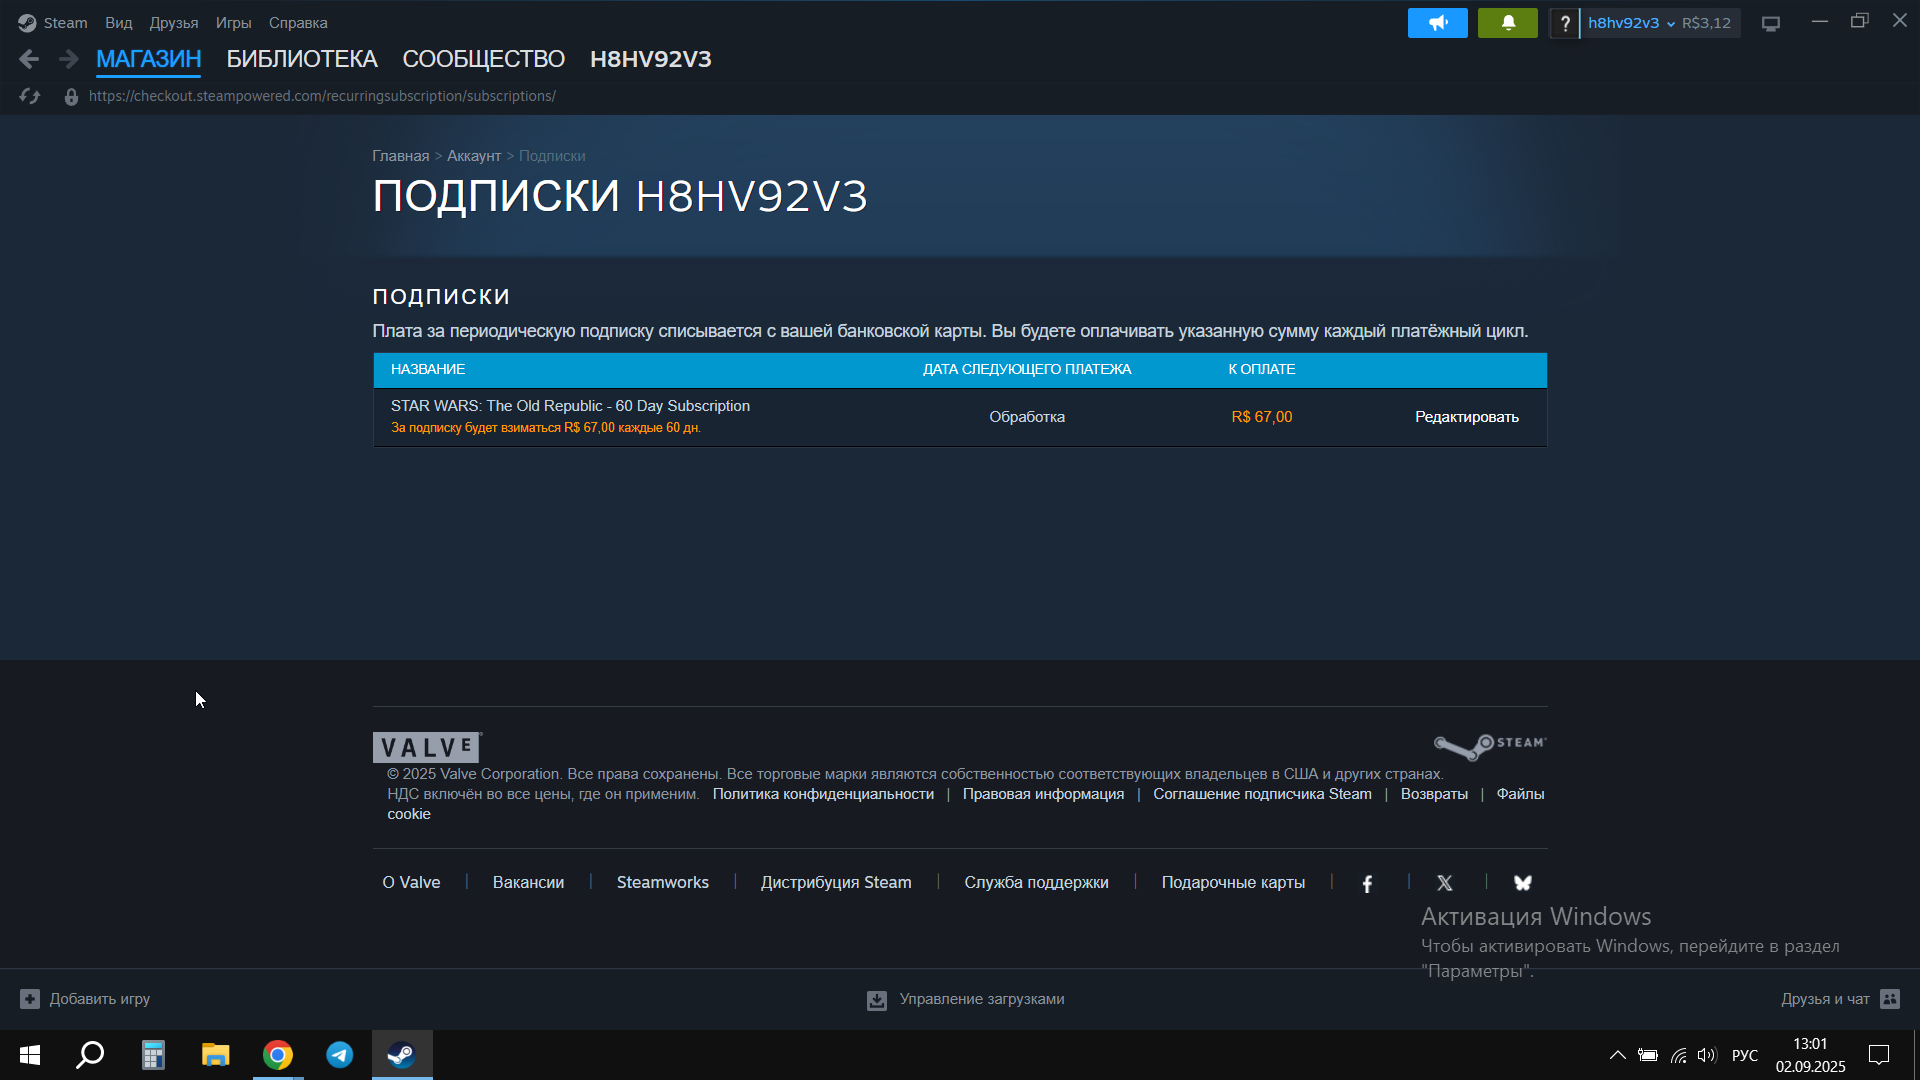Open the Windows Start menu

tap(30, 1055)
